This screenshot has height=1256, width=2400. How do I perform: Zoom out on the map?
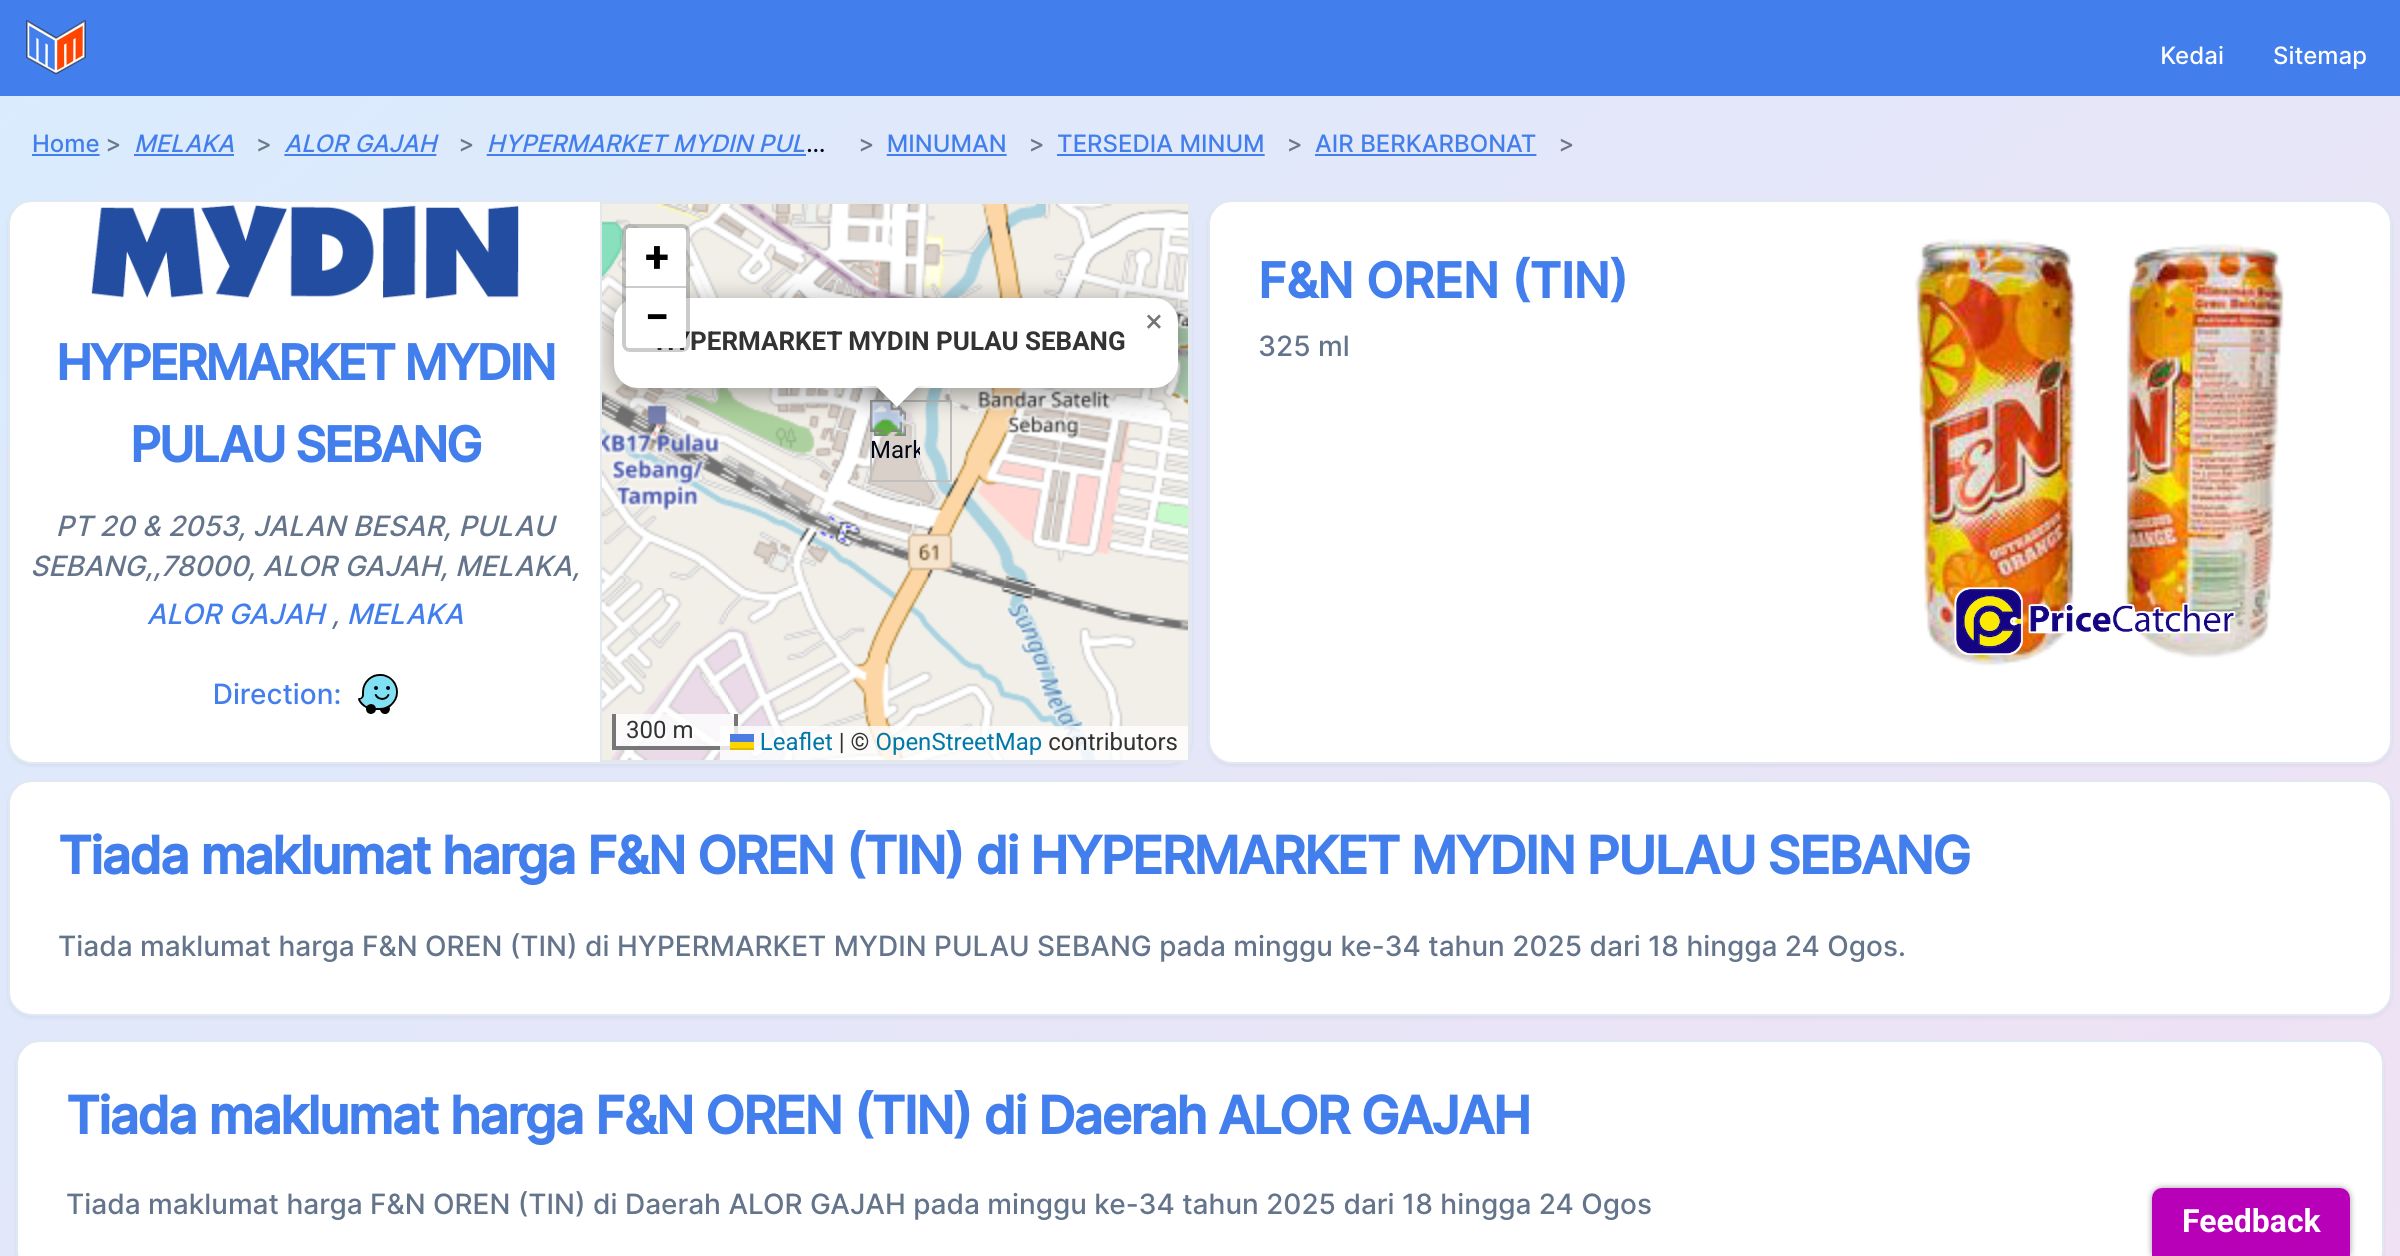pyautogui.click(x=656, y=317)
